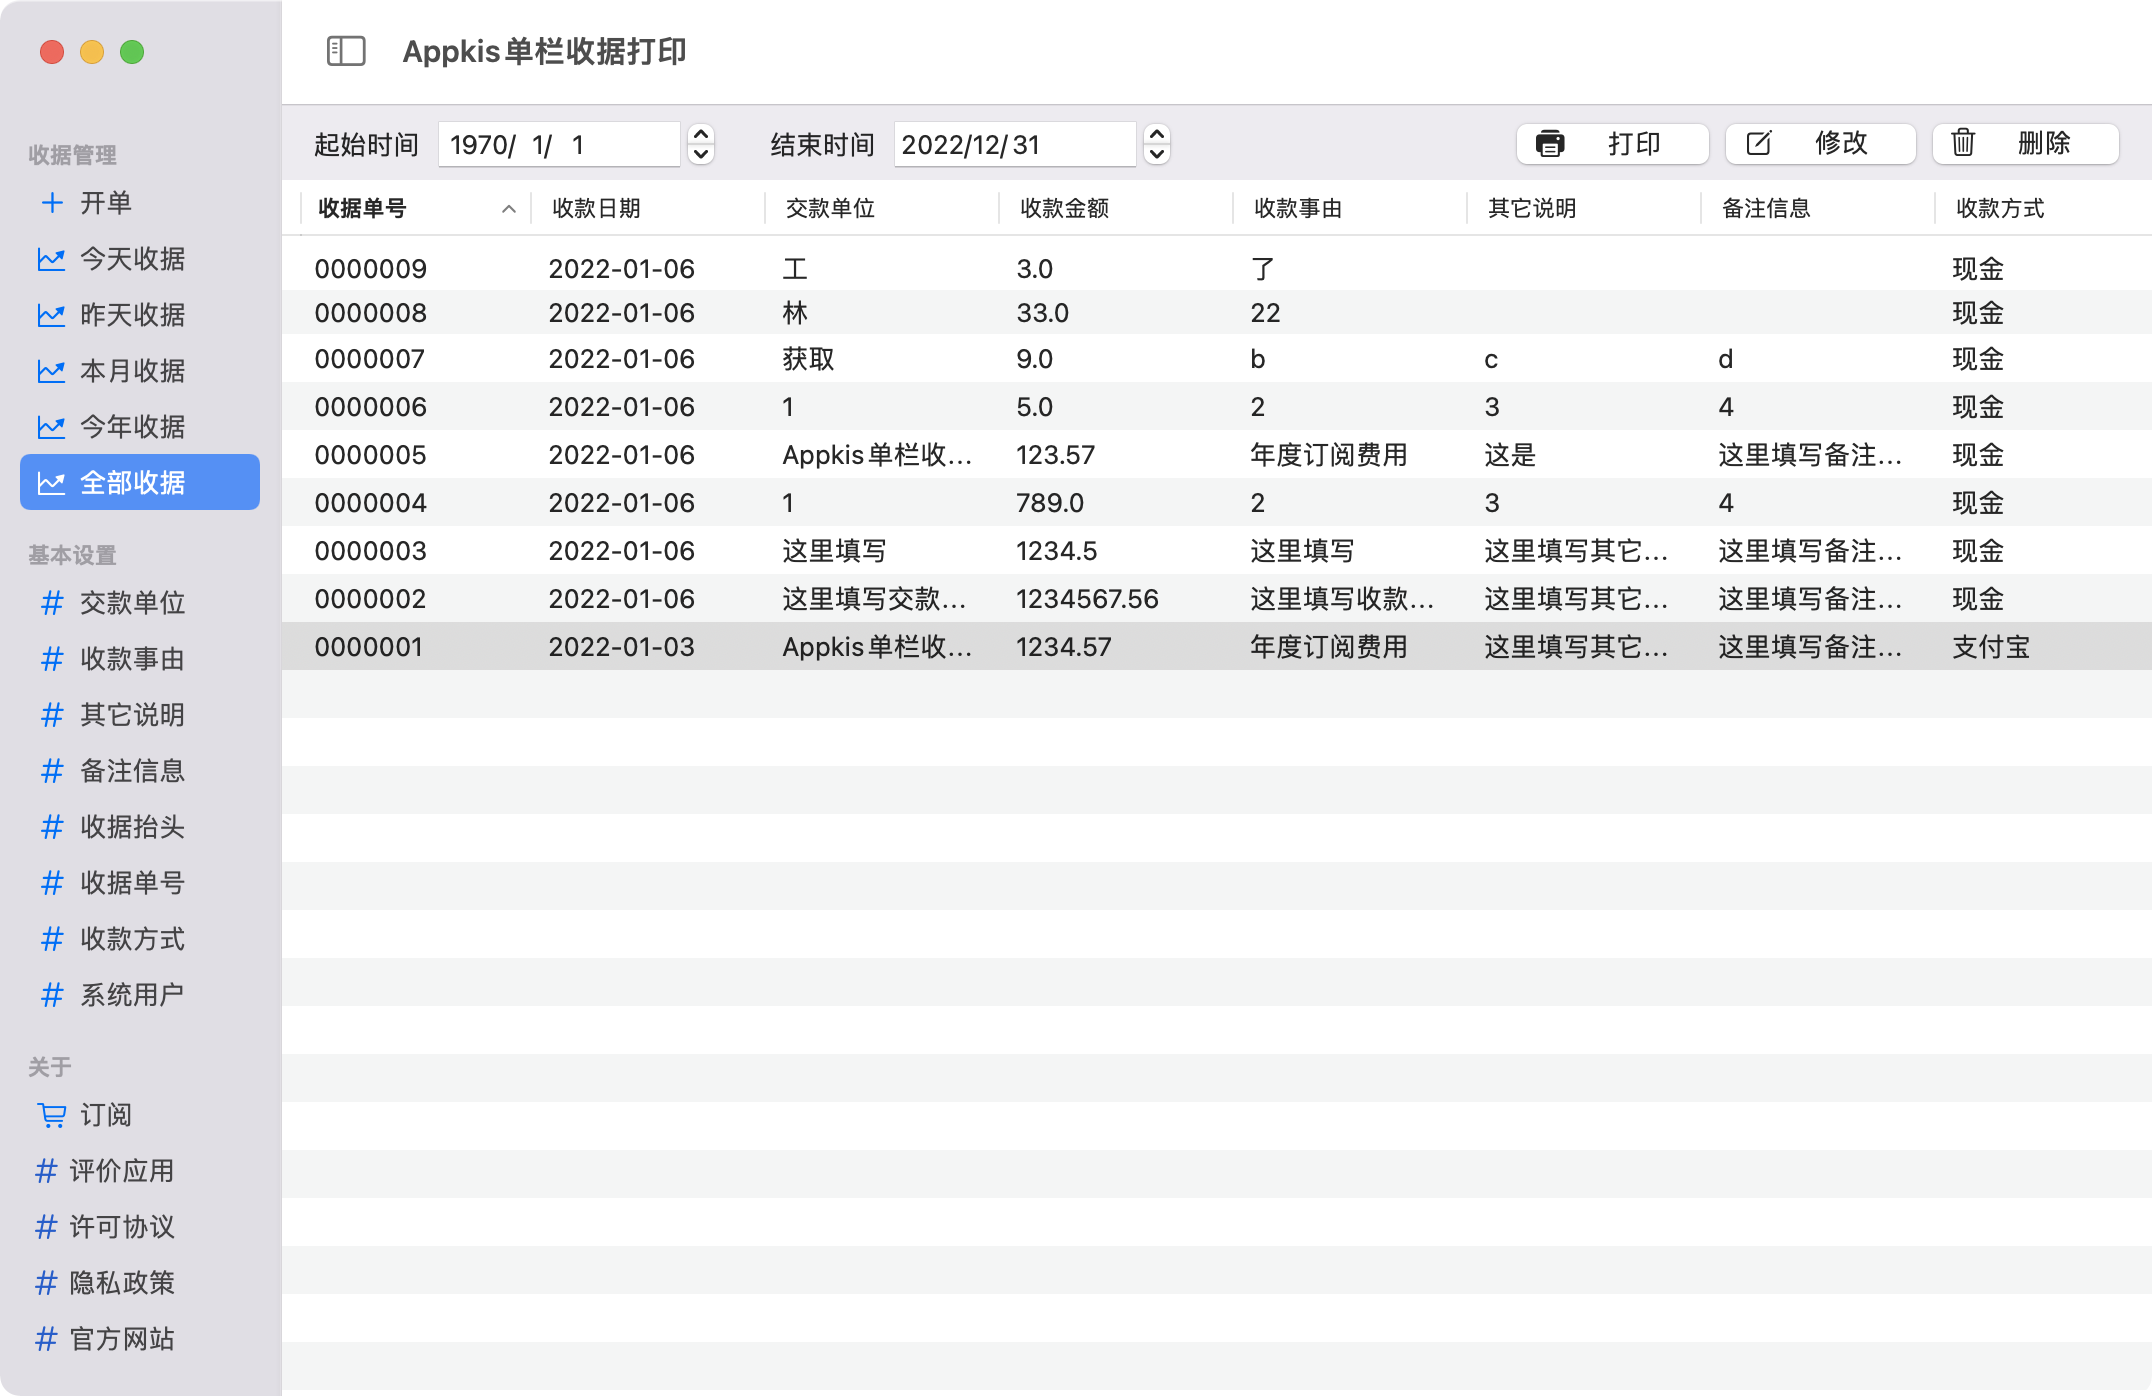Select receipt row 0000002

1217,599
